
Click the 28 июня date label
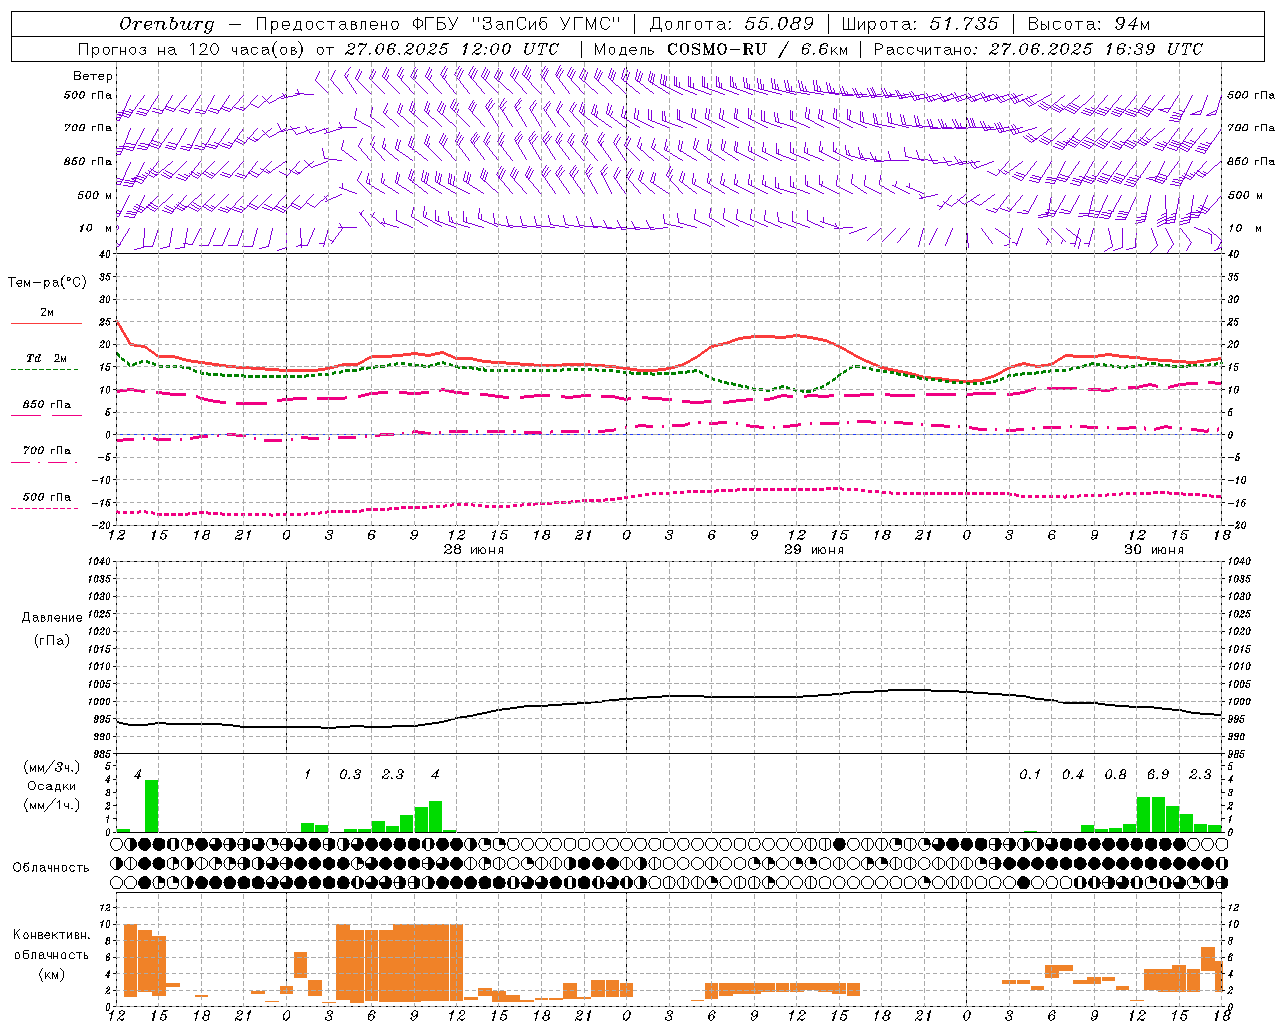(x=473, y=549)
